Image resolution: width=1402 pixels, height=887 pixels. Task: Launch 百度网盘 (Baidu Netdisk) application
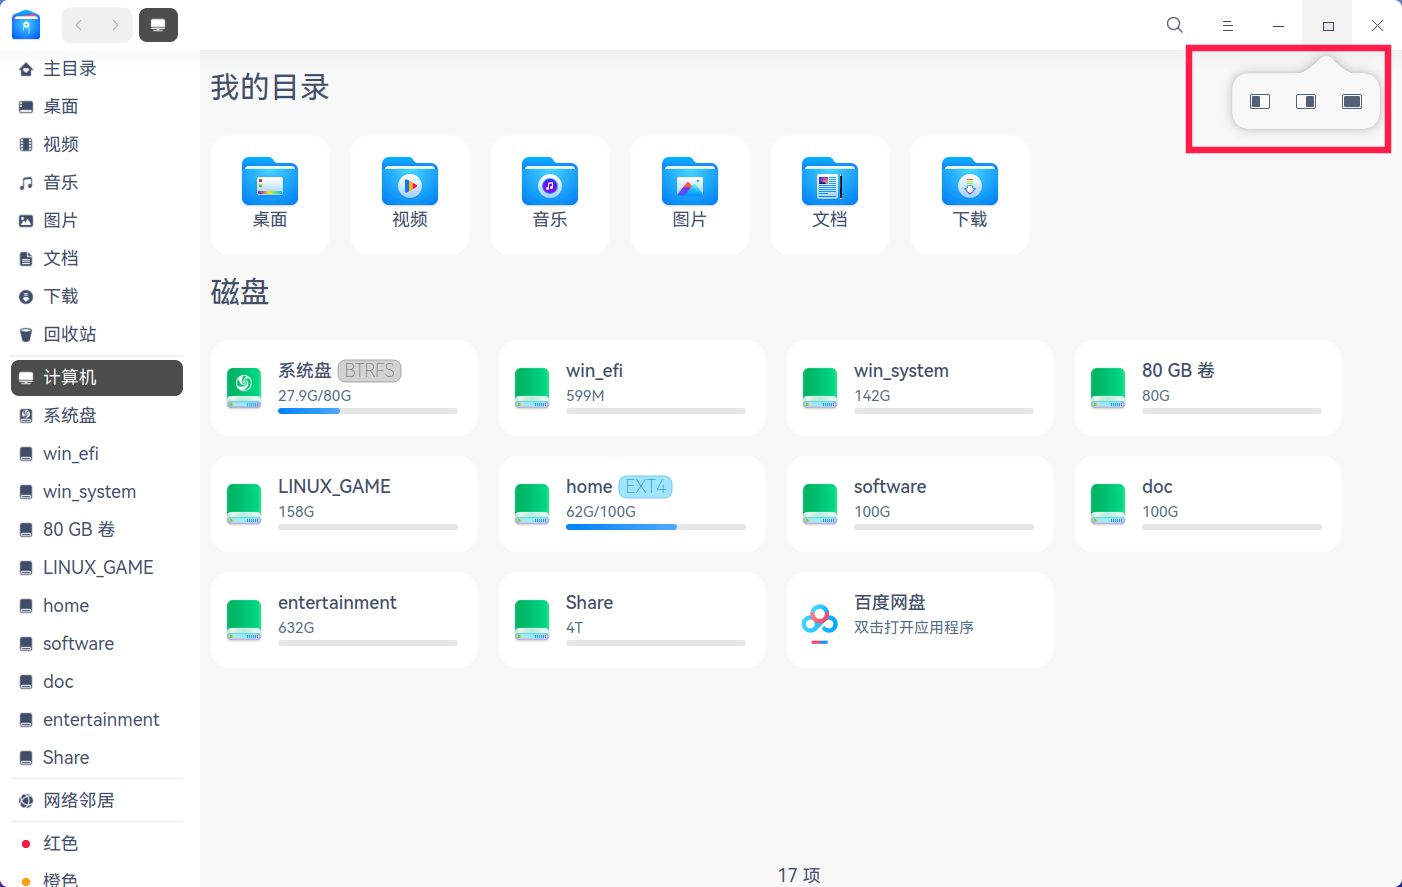[x=919, y=618]
